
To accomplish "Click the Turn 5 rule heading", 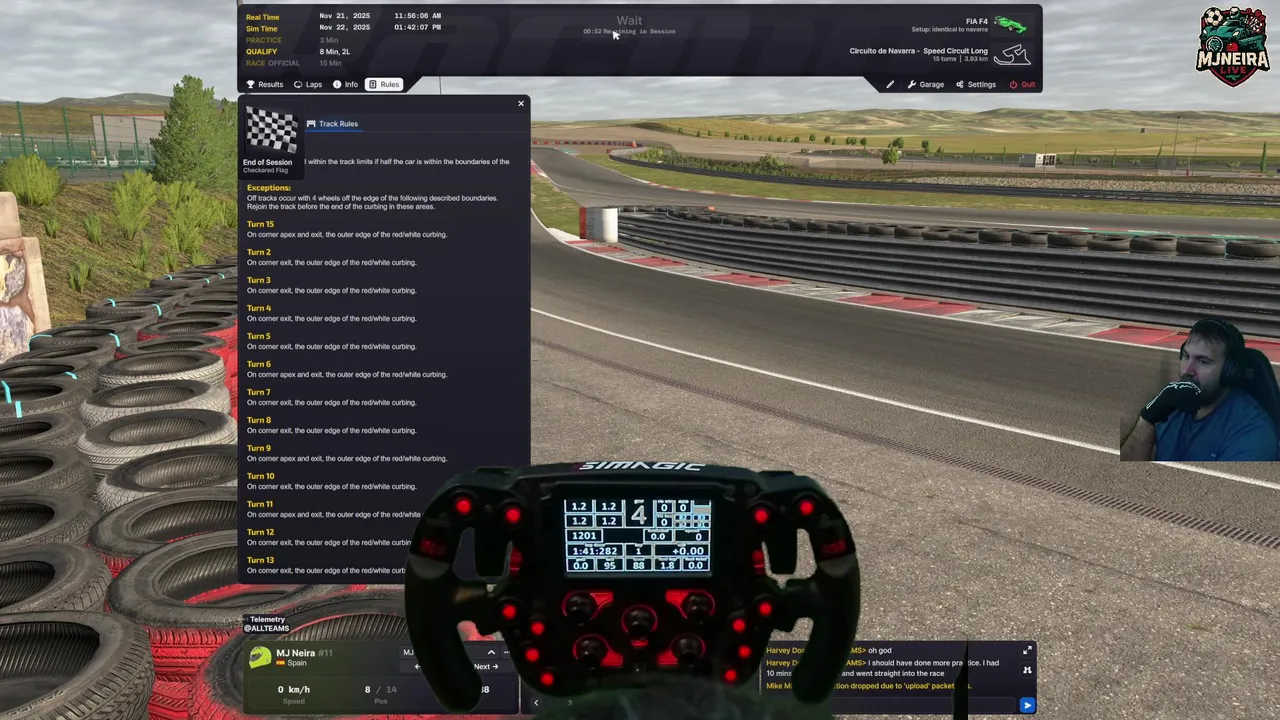I will (259, 336).
